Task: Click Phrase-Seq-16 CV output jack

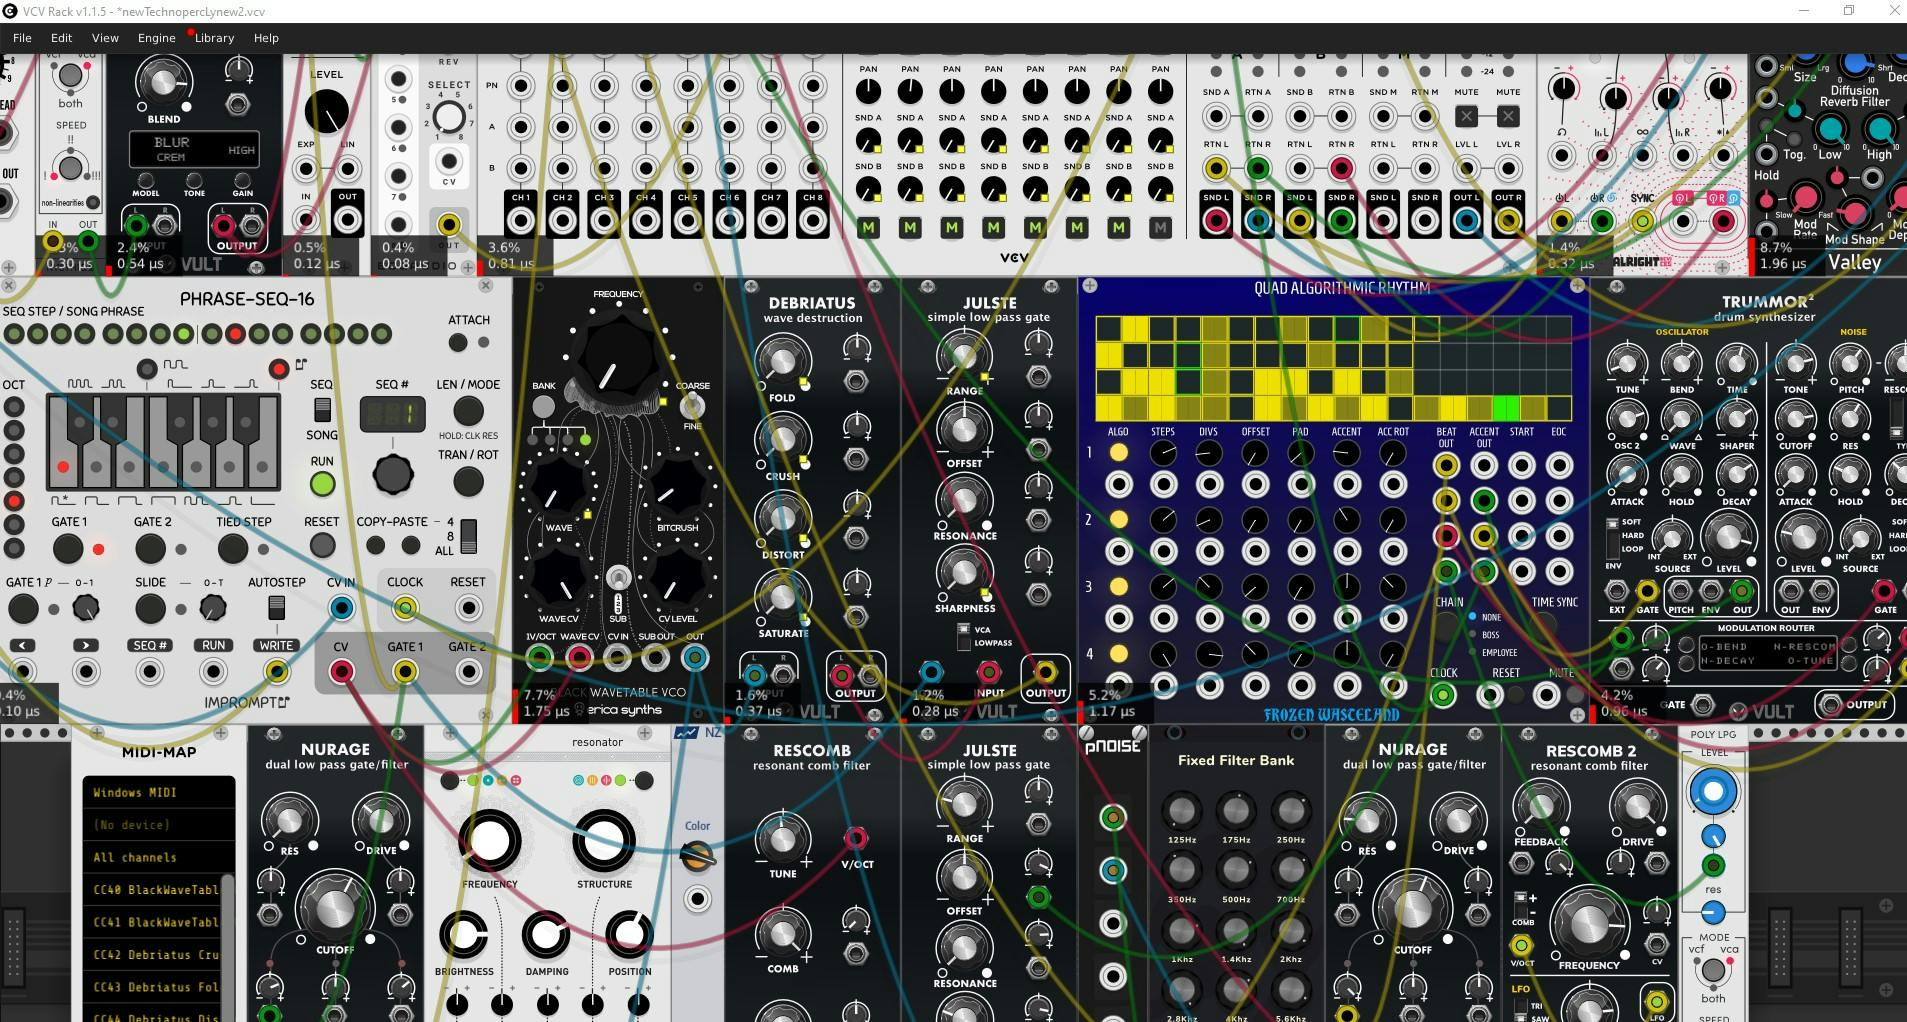Action: click(x=341, y=672)
